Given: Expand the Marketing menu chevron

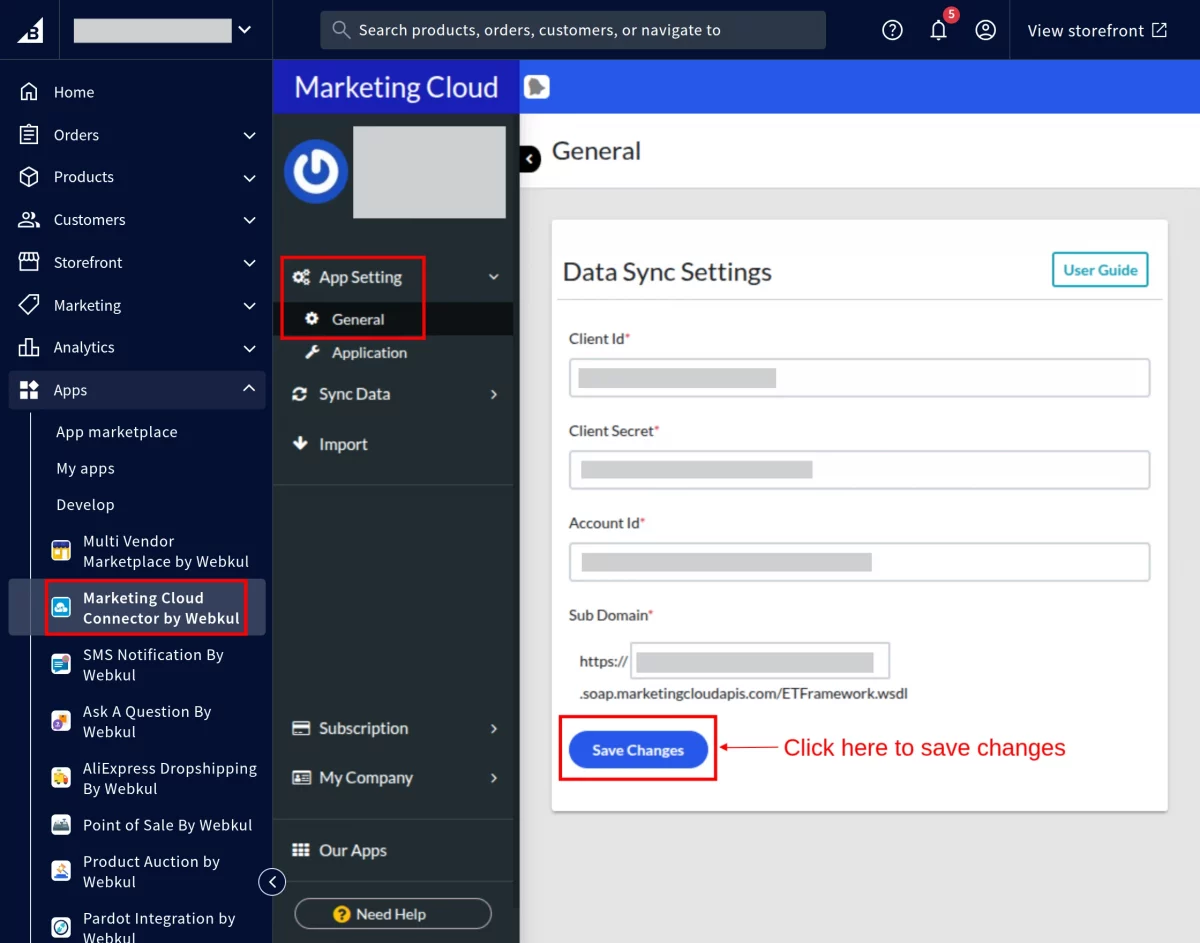Looking at the screenshot, I should (x=249, y=305).
